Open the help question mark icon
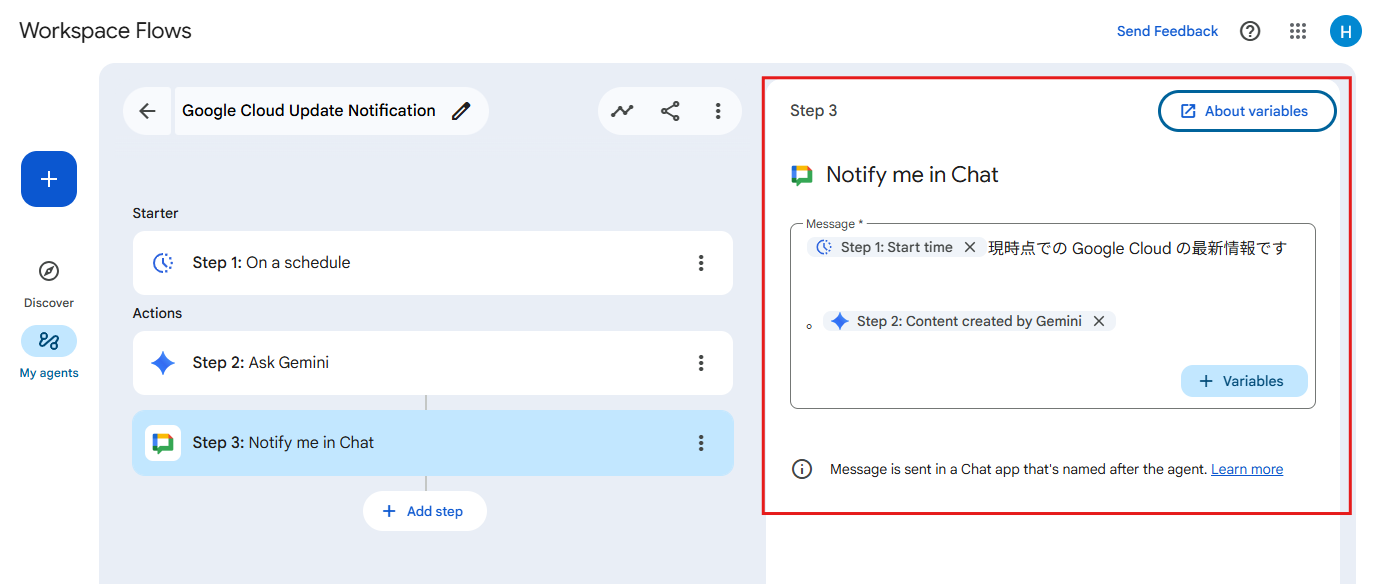Screen dimensions: 1375x584 [x=1250, y=31]
